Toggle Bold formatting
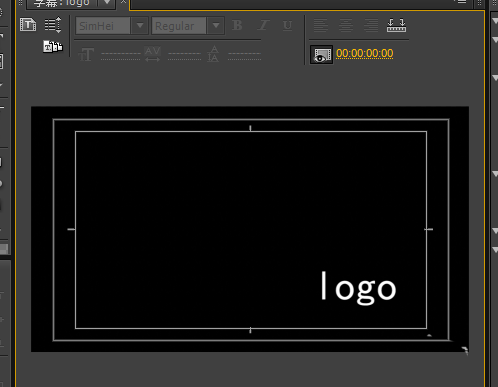Image resolution: width=498 pixels, height=387 pixels. pos(237,25)
